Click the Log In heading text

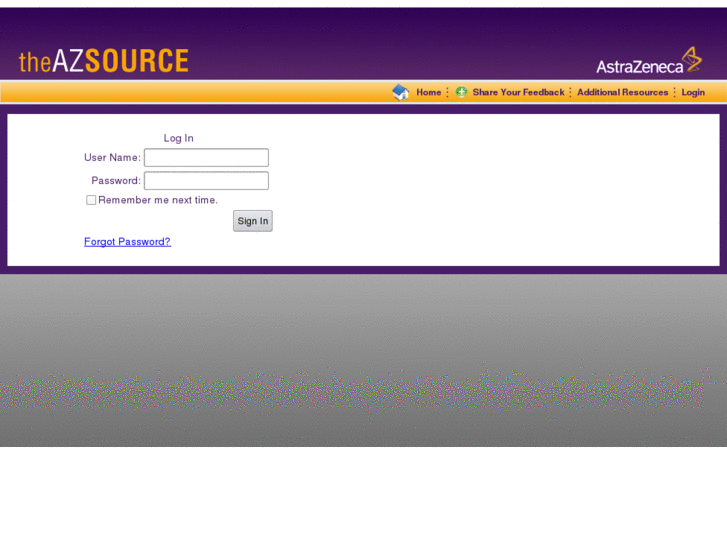[x=179, y=138]
